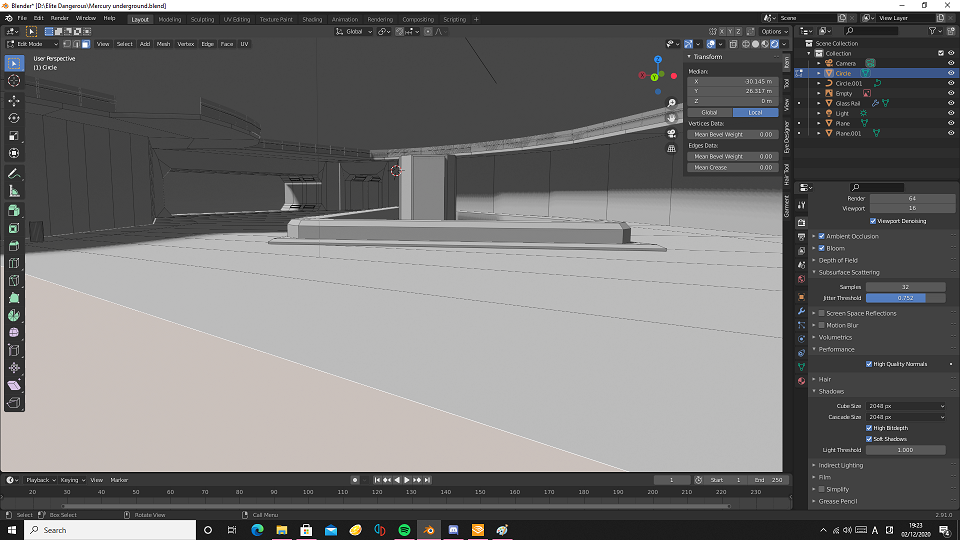The width and height of the screenshot is (960, 540).
Task: Uncheck Viewport Denoising
Action: point(872,221)
